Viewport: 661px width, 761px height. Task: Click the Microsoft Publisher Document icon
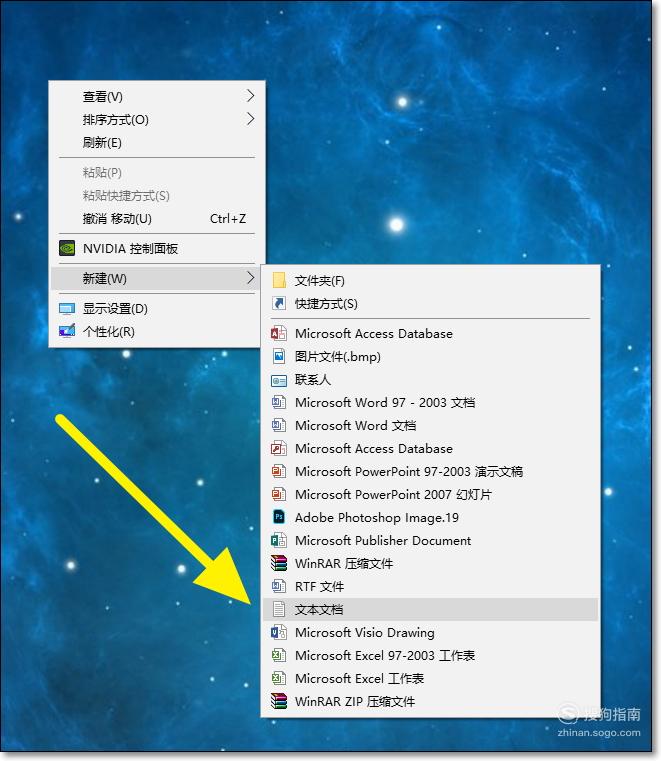tap(279, 540)
